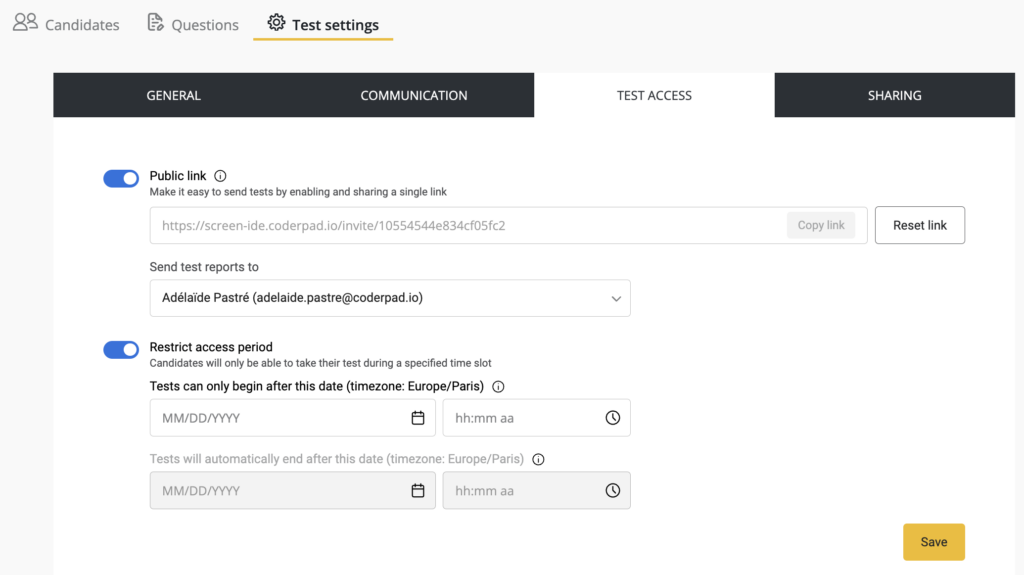1024x575 pixels.
Task: Open the COMMUNICATION tab
Action: [x=414, y=96]
